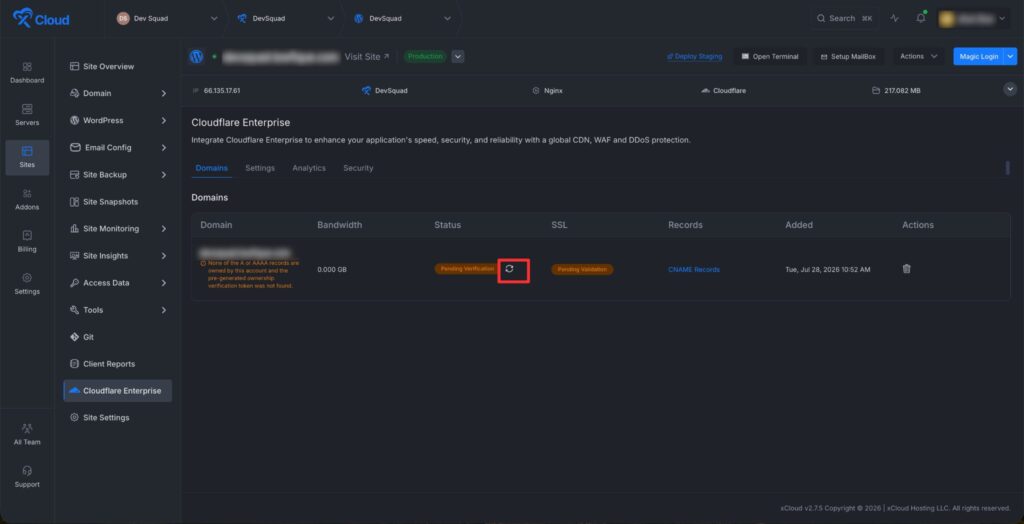The width and height of the screenshot is (1024, 524).
Task: Click the Pending Verification status badge
Action: coord(468,269)
